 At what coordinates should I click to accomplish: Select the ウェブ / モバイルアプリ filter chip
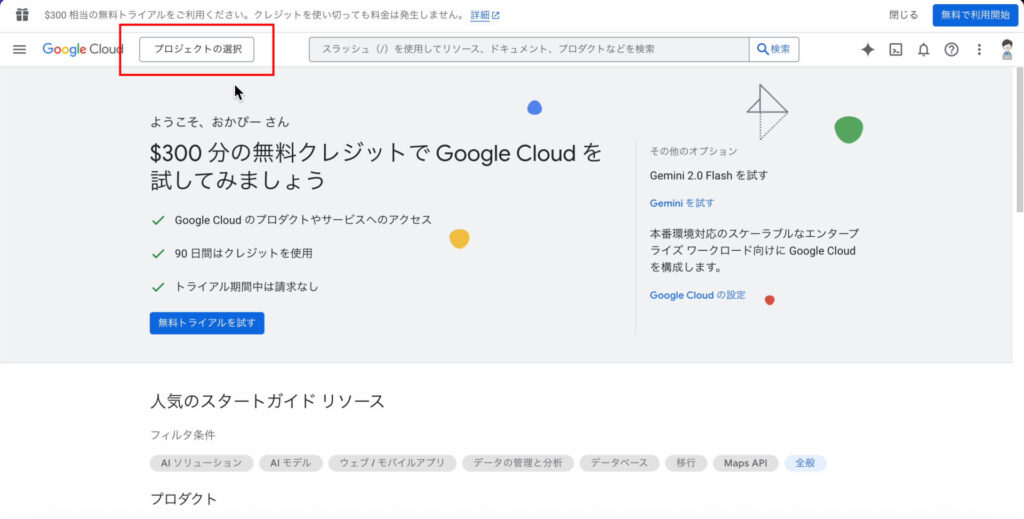[392, 463]
